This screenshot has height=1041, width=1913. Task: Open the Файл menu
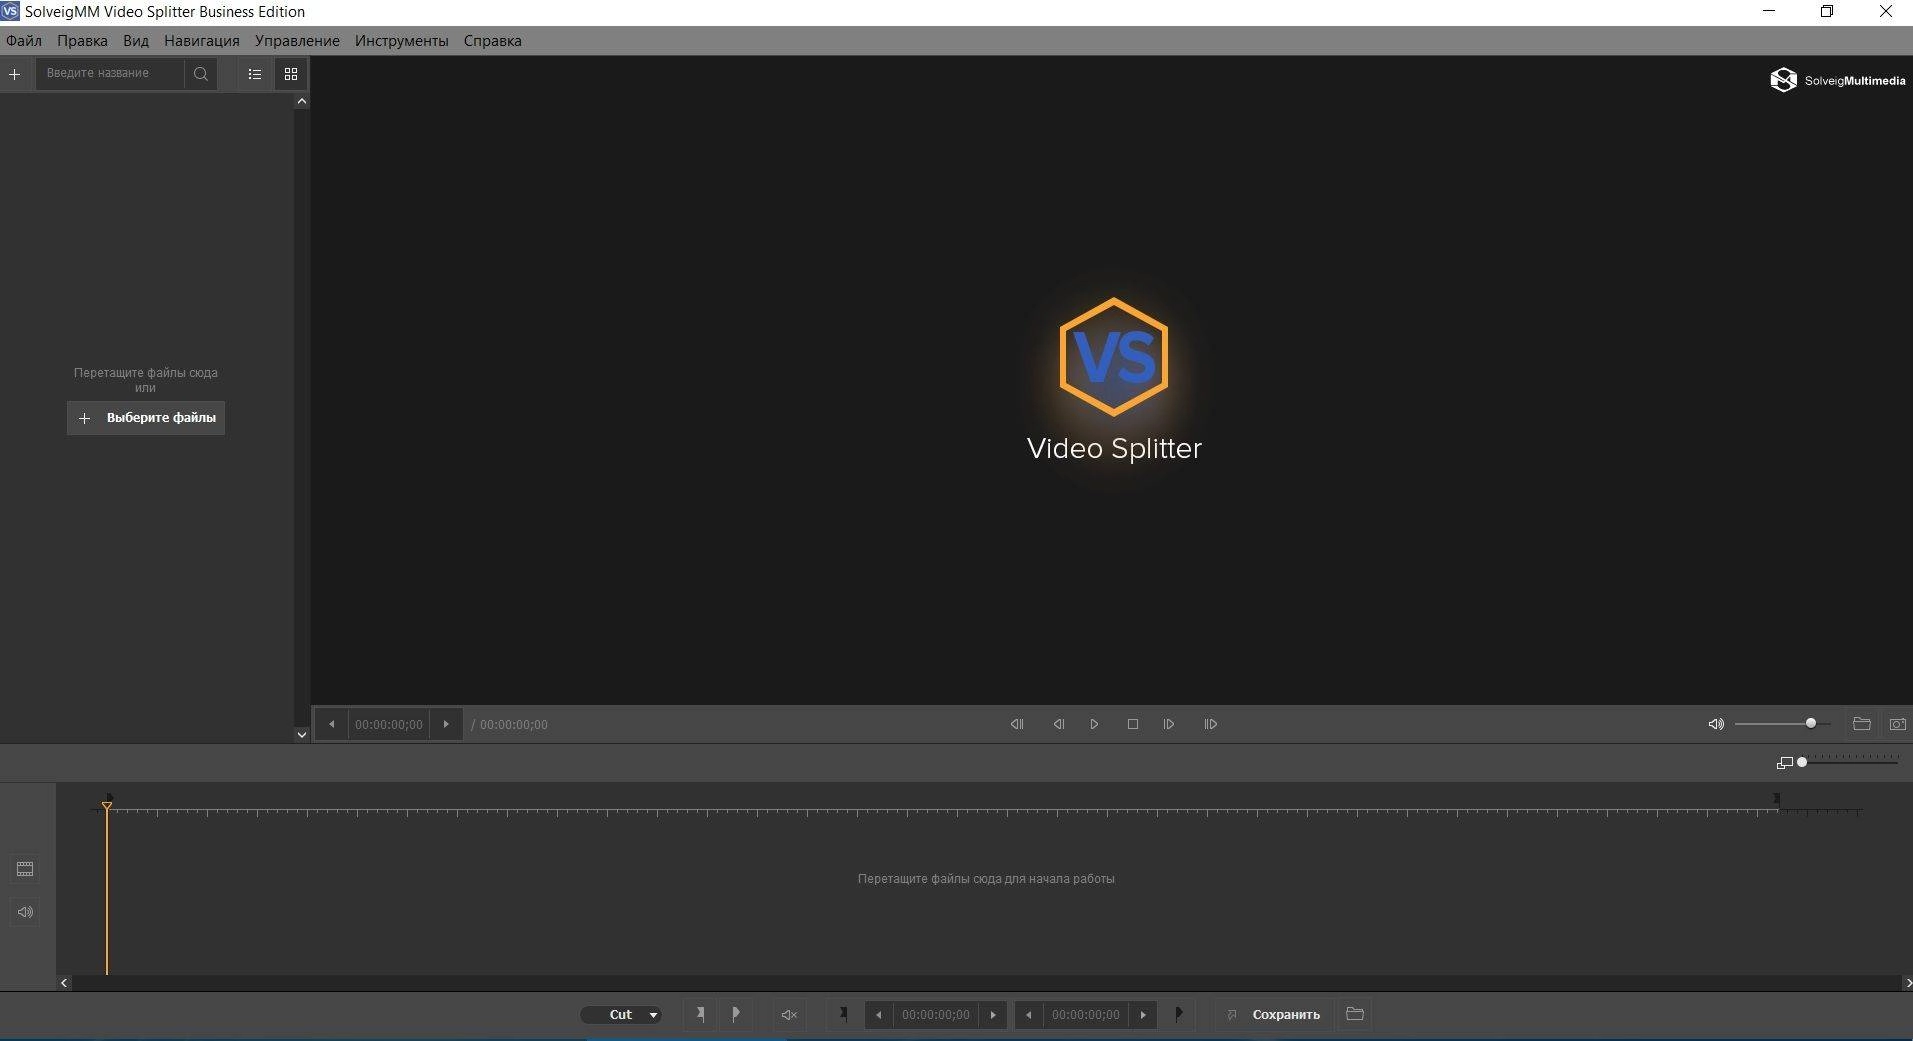point(24,41)
